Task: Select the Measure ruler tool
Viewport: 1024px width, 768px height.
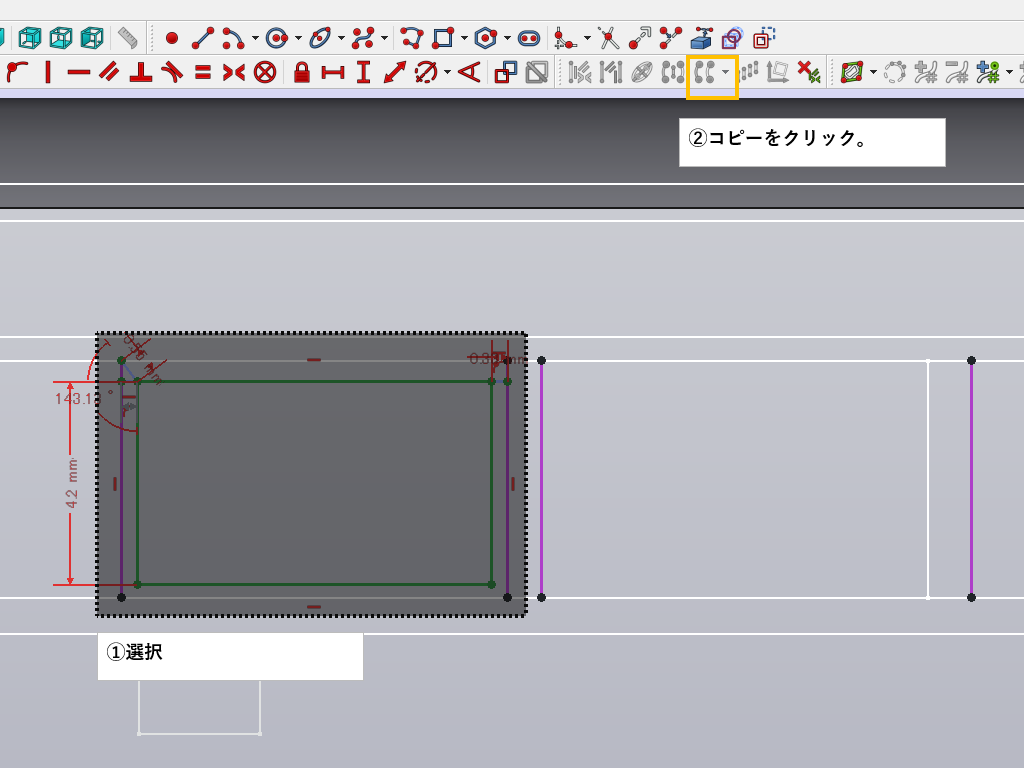Action: coord(128,39)
